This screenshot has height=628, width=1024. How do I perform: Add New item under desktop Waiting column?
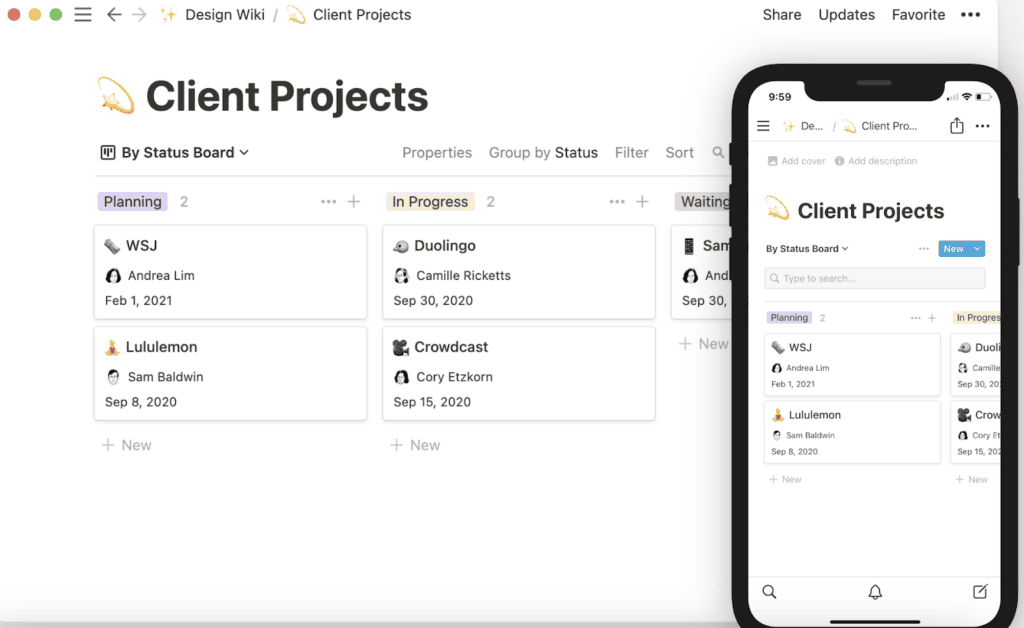pyautogui.click(x=703, y=344)
